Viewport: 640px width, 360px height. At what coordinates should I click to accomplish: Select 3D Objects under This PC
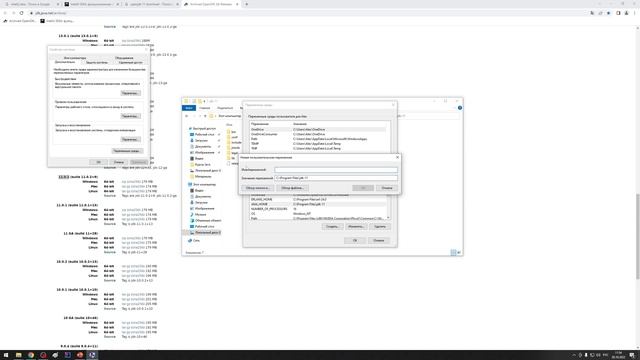pos(205,220)
